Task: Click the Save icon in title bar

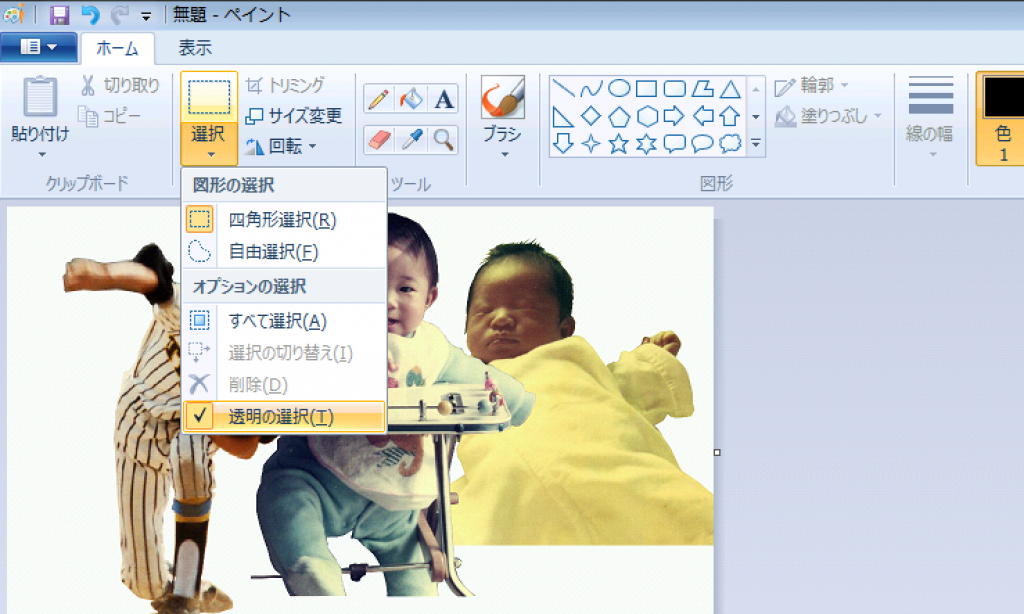Action: click(60, 15)
